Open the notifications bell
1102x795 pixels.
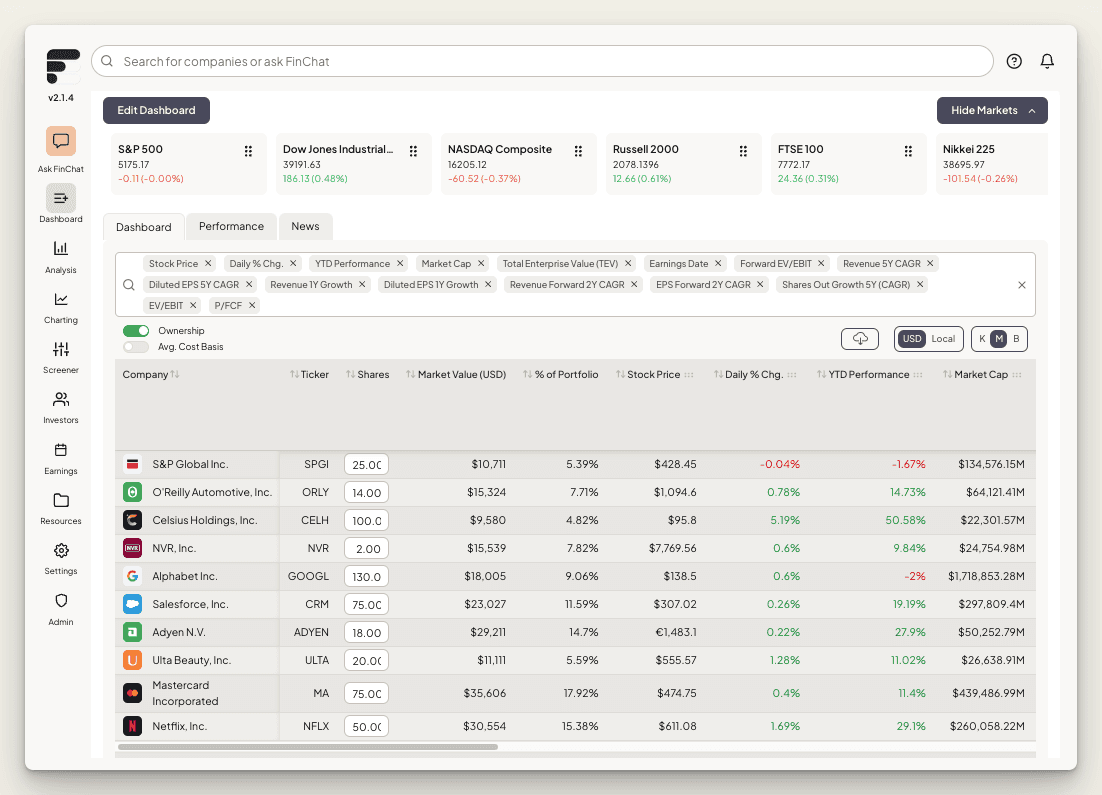pos(1047,61)
